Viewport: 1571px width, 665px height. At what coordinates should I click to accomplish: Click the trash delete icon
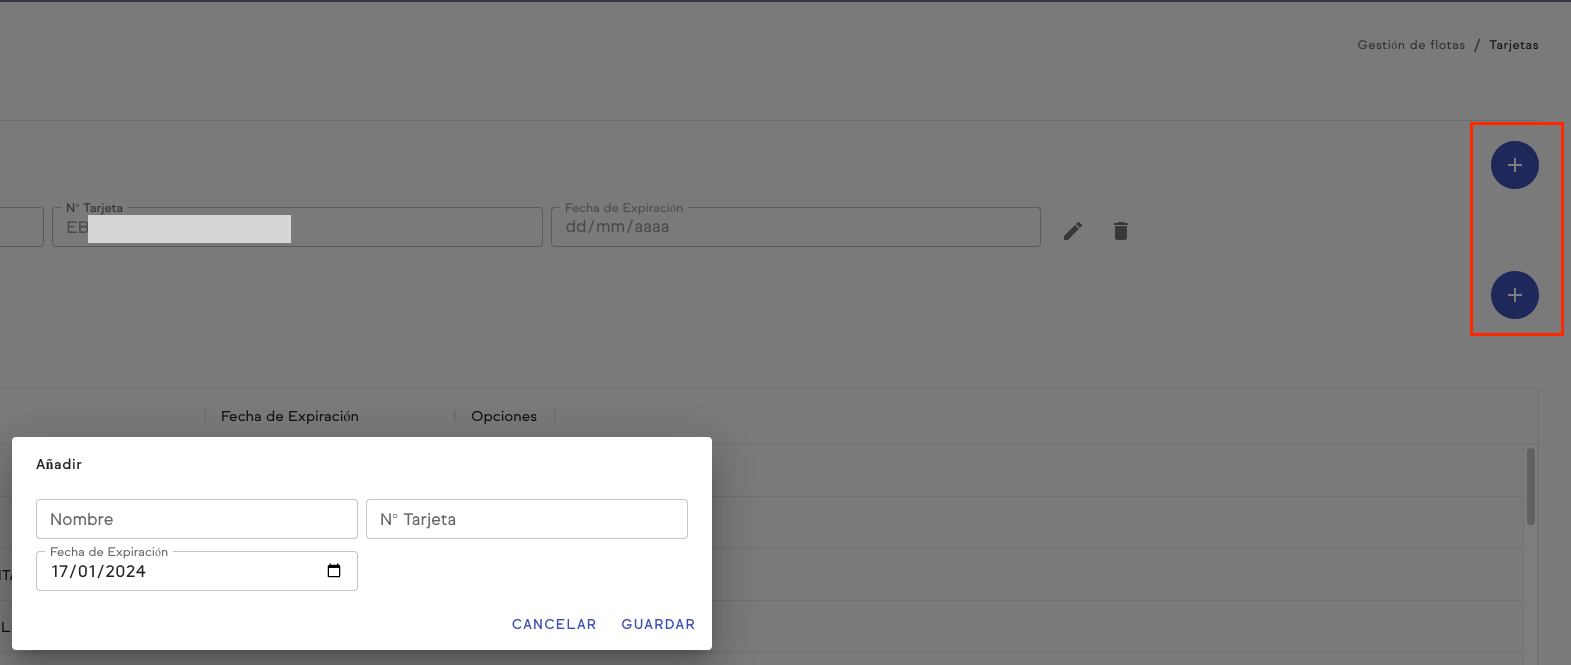[x=1121, y=231]
